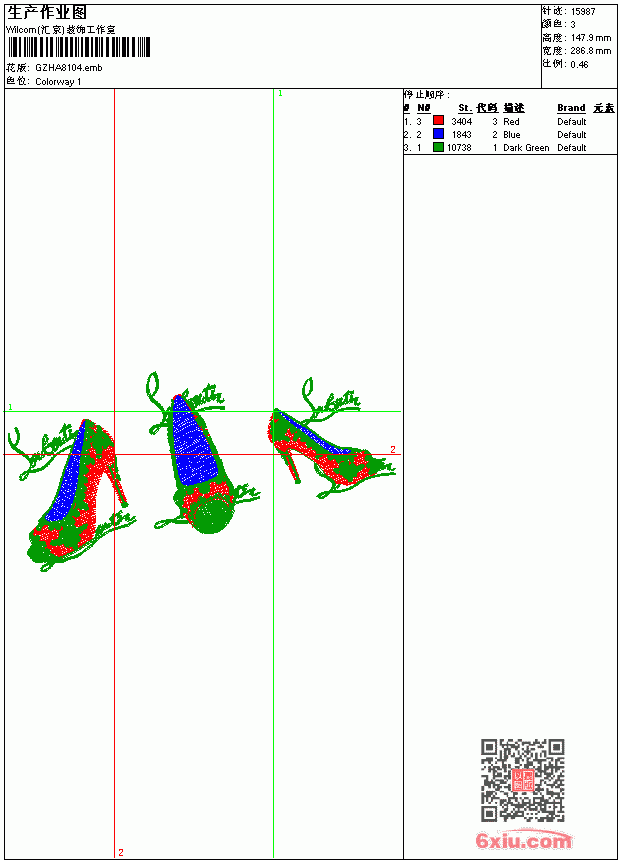Click the 6xiu.com watermark logo
The image size is (620, 860).
click(523, 840)
